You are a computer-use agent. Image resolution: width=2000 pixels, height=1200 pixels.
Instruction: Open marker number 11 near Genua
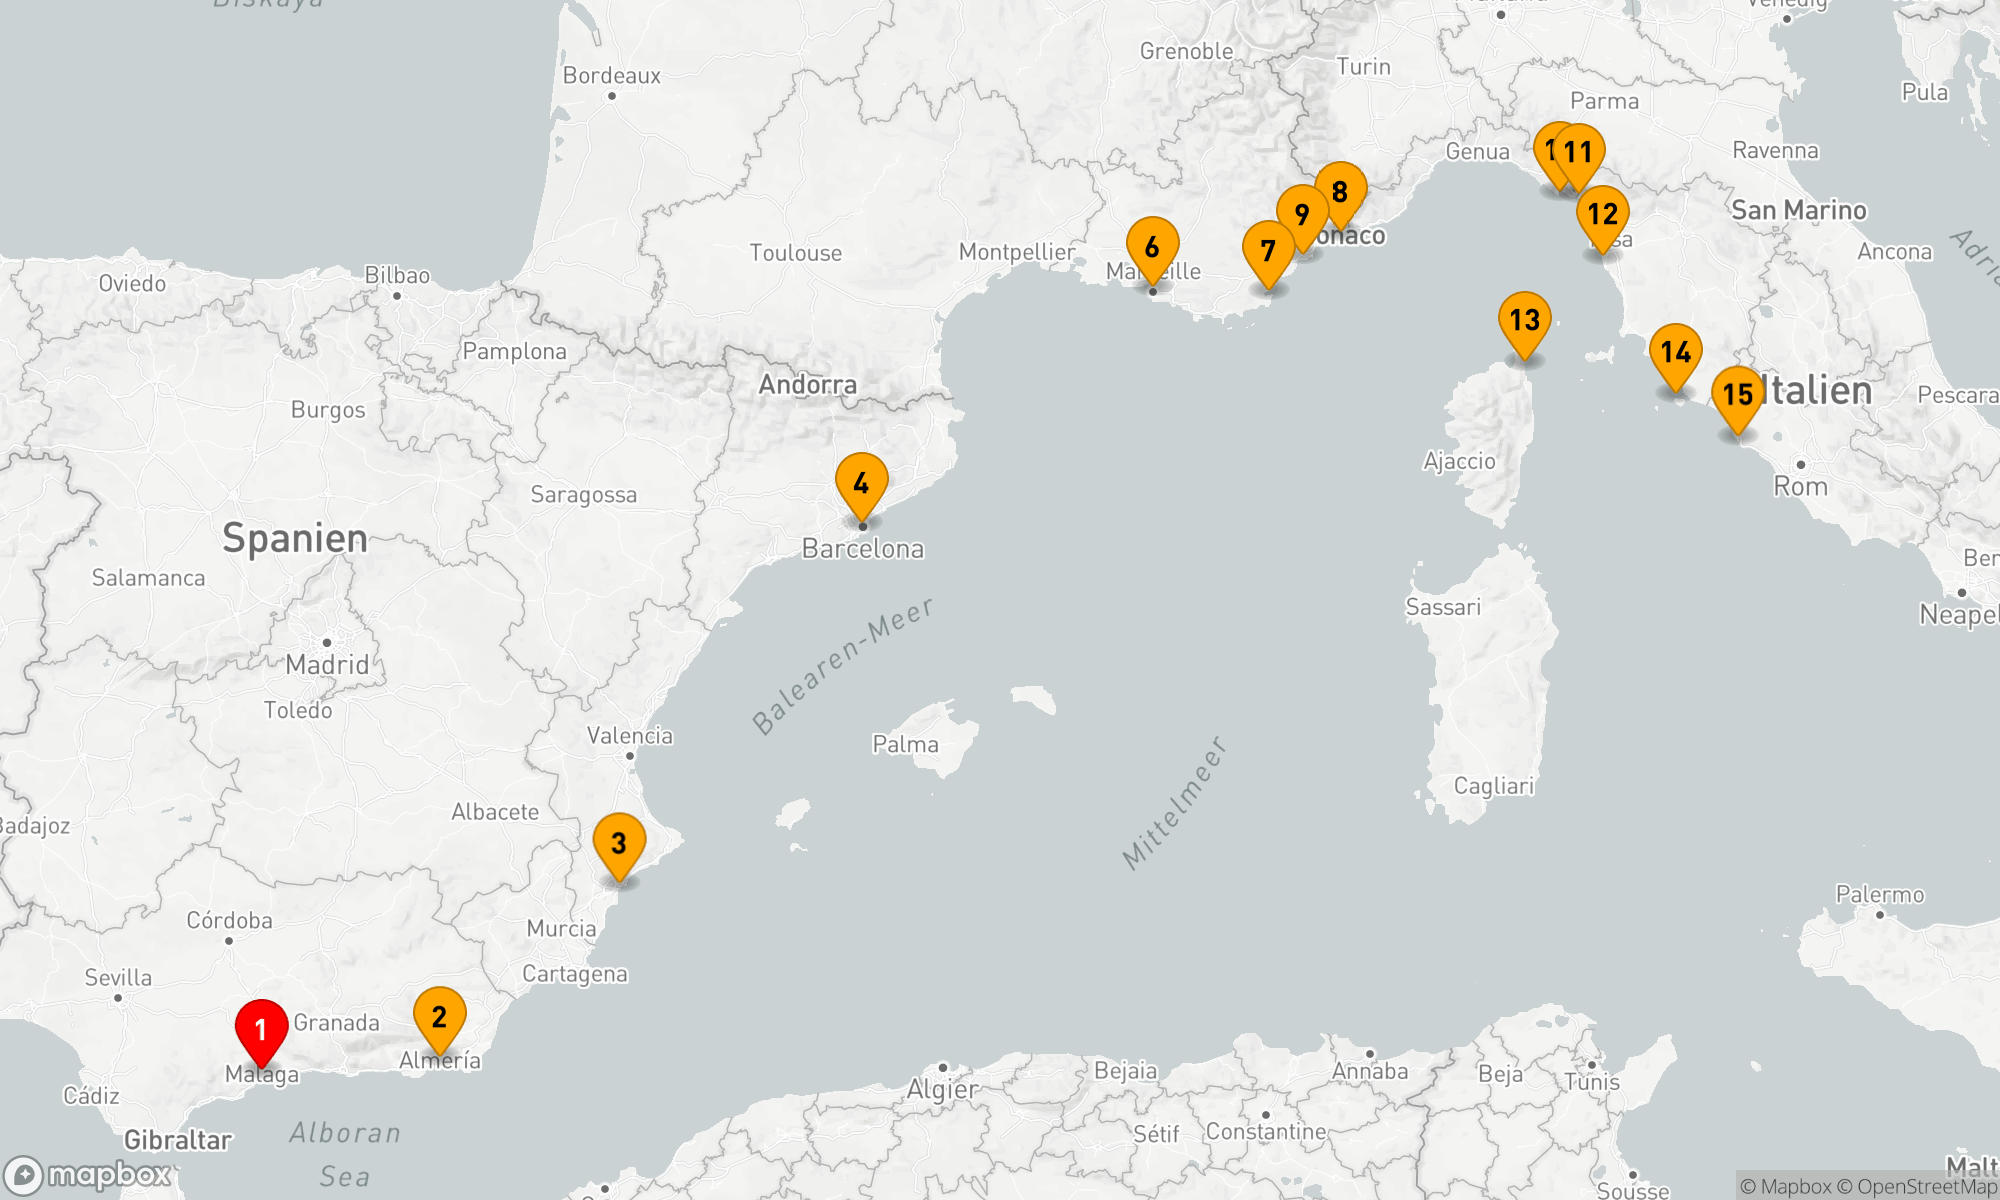coord(1580,152)
